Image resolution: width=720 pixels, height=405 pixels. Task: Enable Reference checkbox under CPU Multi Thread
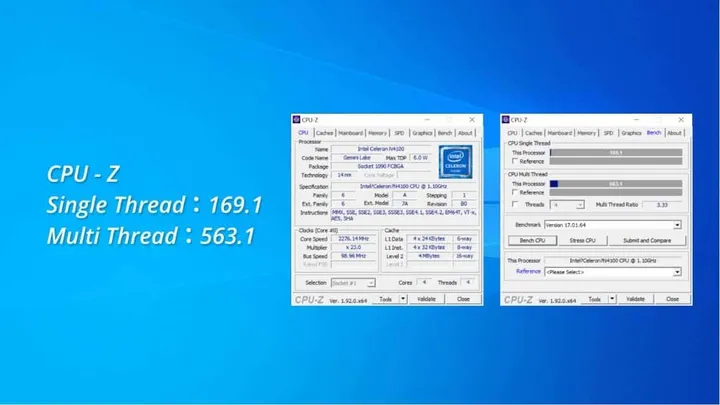[515, 192]
